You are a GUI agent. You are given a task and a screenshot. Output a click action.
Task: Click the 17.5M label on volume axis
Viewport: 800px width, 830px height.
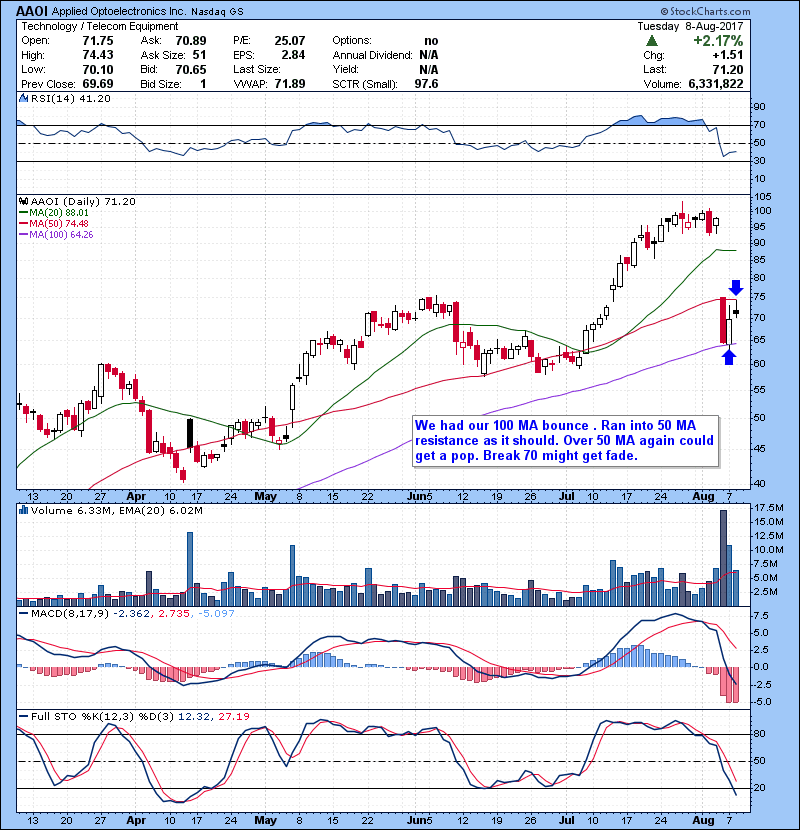point(769,508)
